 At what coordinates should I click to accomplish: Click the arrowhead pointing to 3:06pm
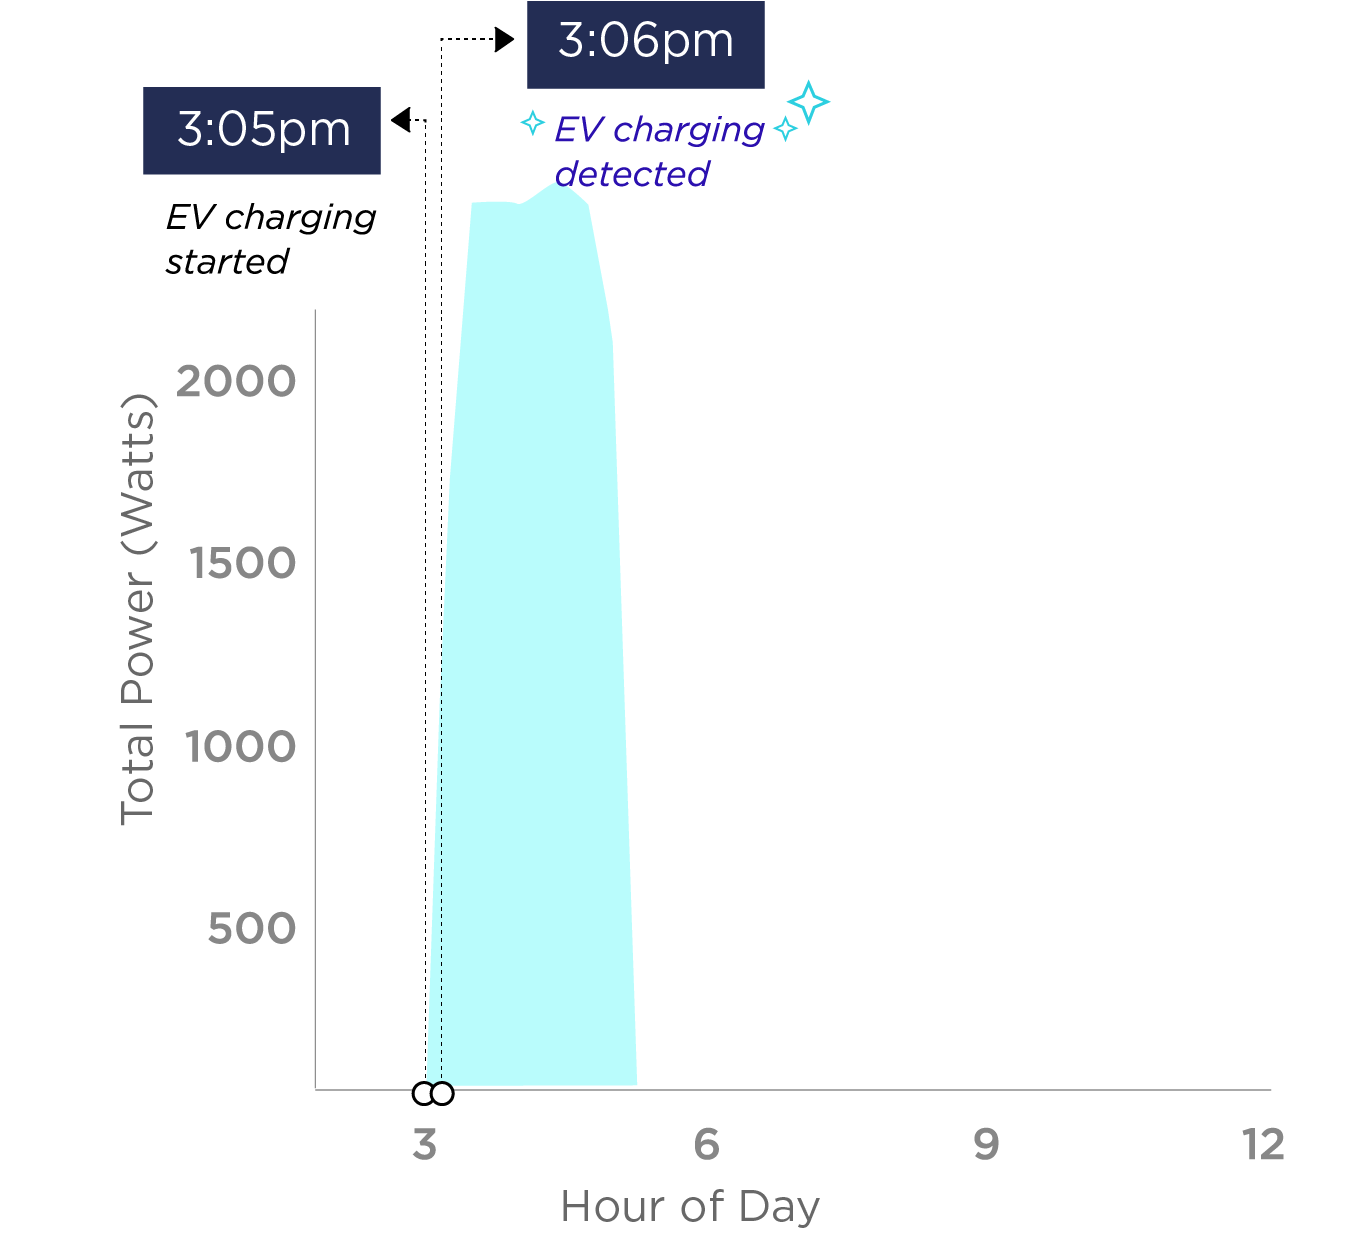(x=505, y=40)
